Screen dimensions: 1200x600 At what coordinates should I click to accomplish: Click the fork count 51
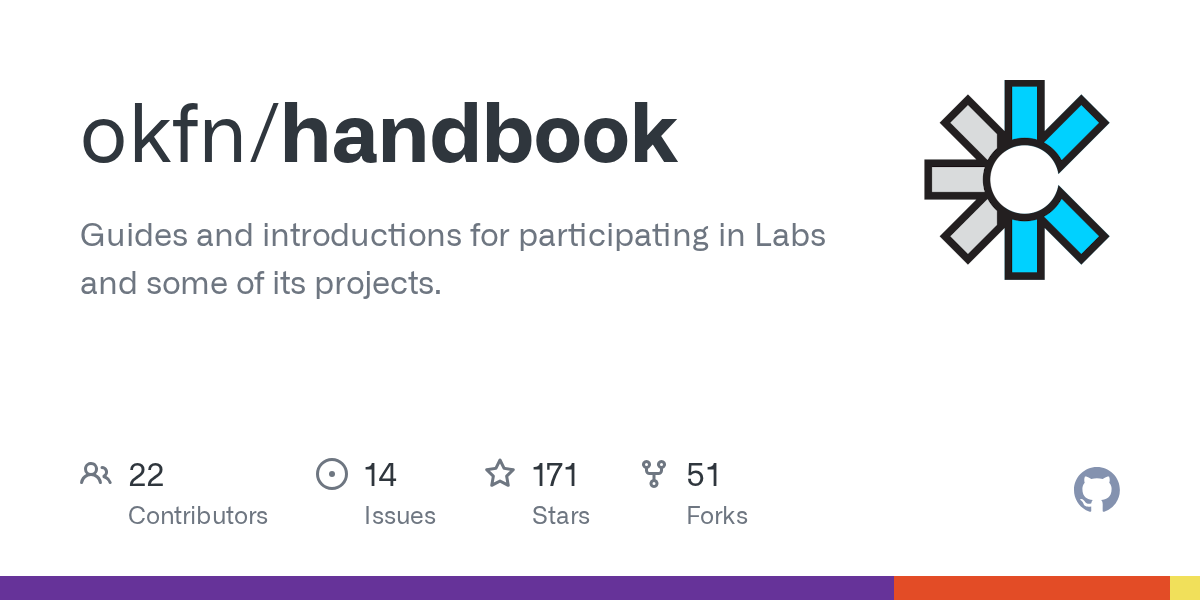[703, 474]
